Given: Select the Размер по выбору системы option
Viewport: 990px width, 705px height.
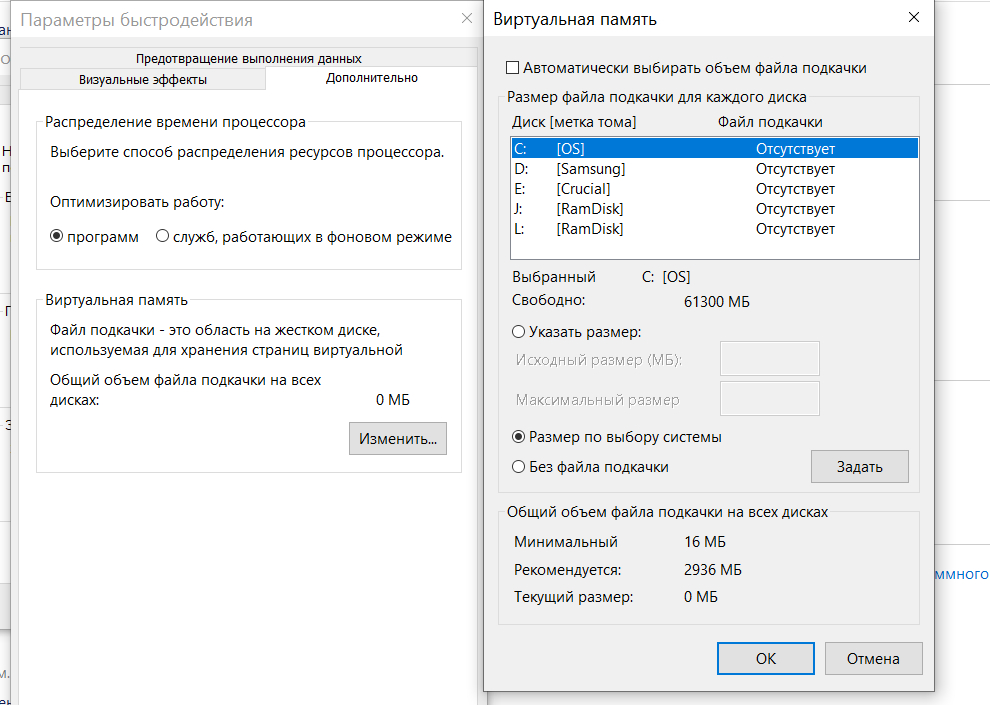Looking at the screenshot, I should [x=518, y=437].
